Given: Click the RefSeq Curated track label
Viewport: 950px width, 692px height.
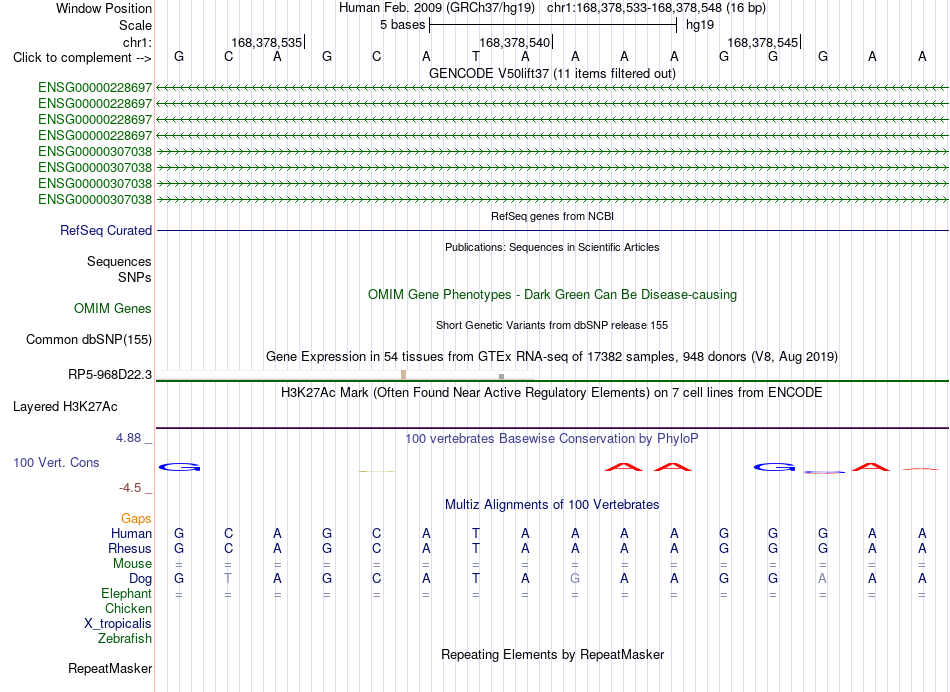Looking at the screenshot, I should (106, 230).
